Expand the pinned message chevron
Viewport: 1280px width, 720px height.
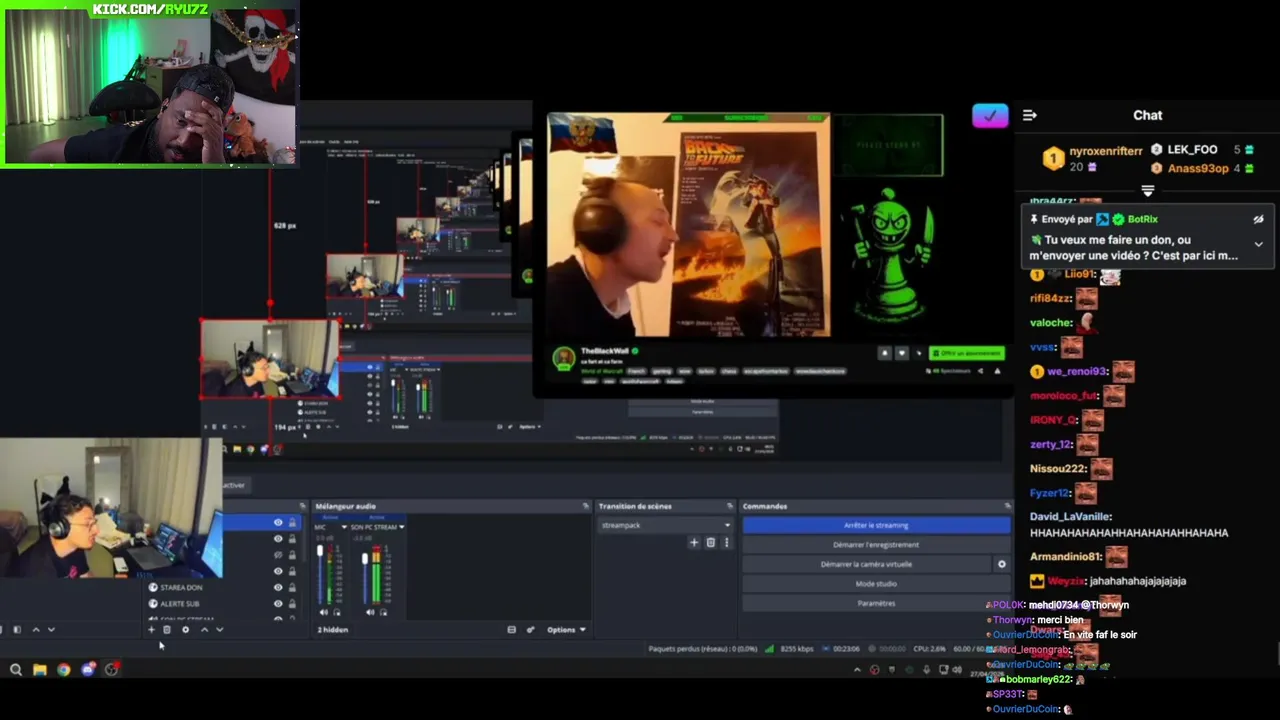pos(1258,244)
